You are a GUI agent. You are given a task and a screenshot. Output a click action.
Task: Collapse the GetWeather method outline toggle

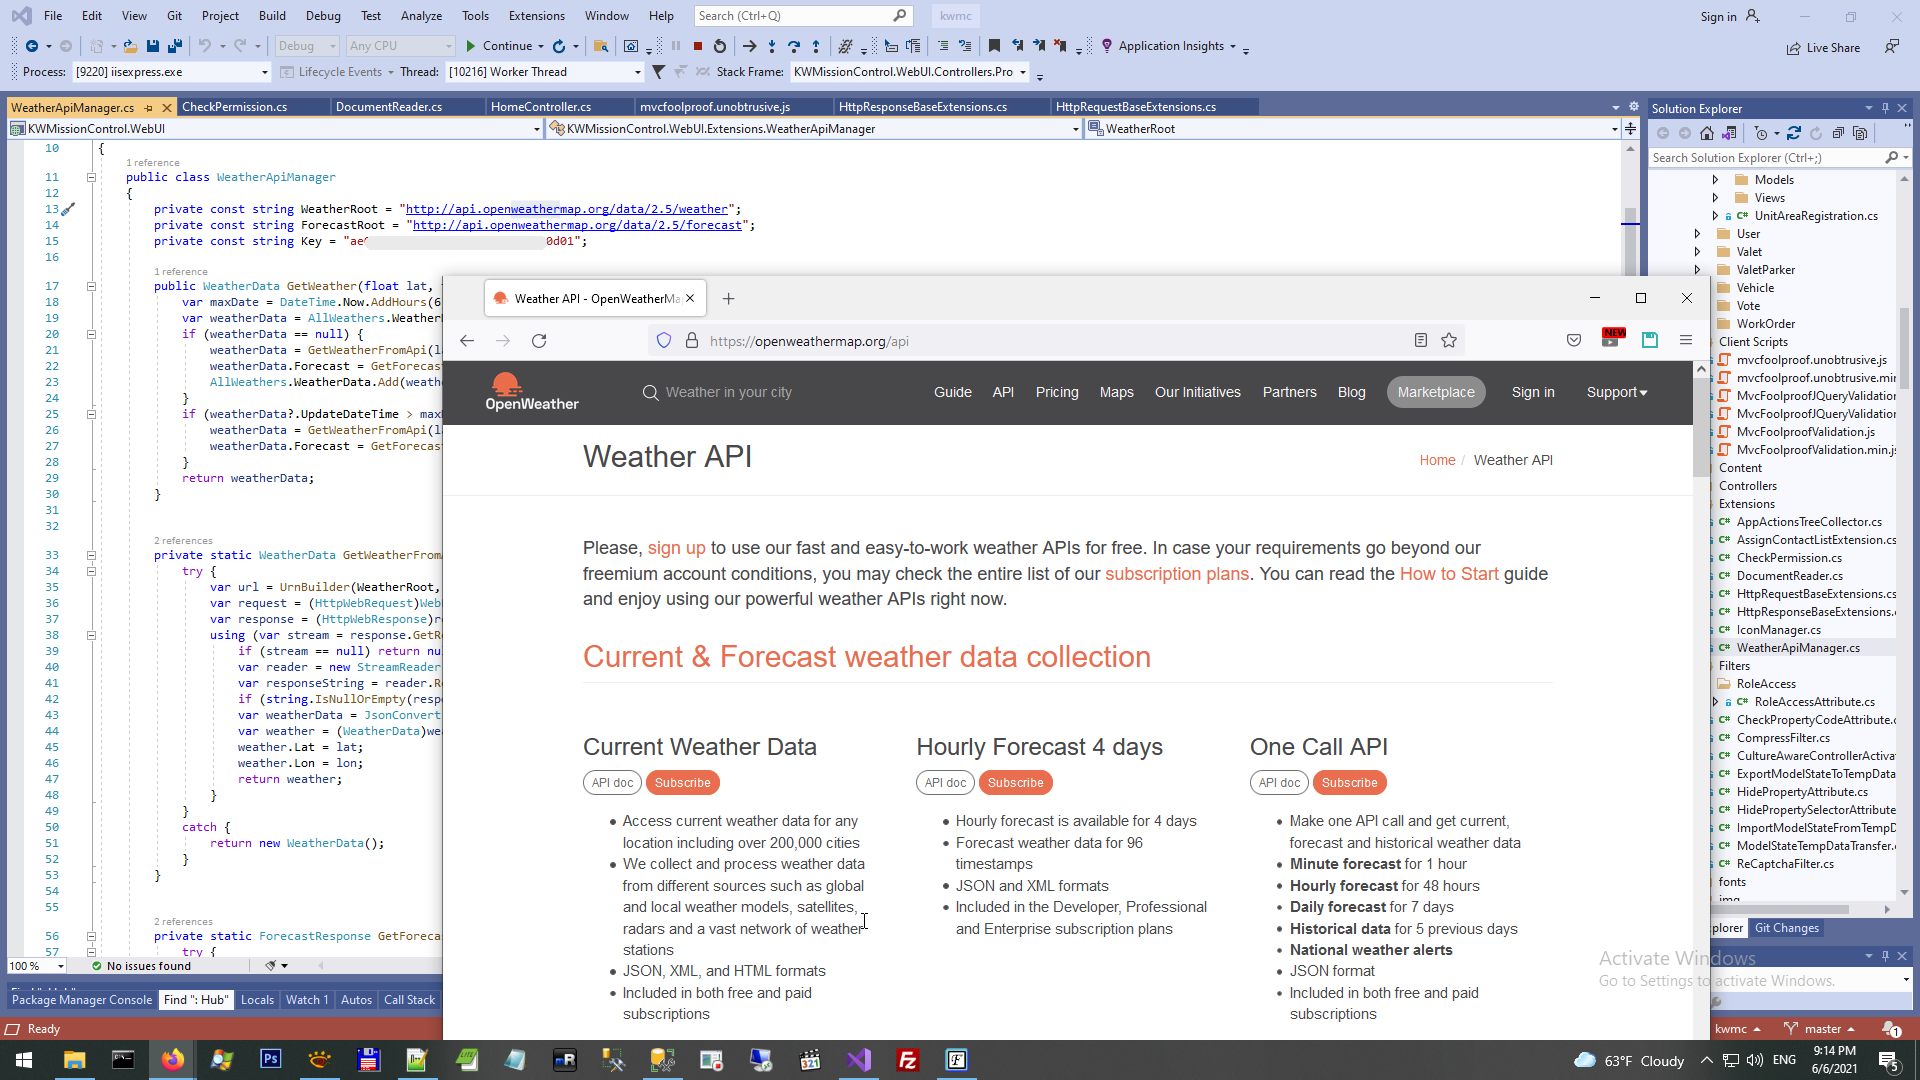[x=91, y=286]
